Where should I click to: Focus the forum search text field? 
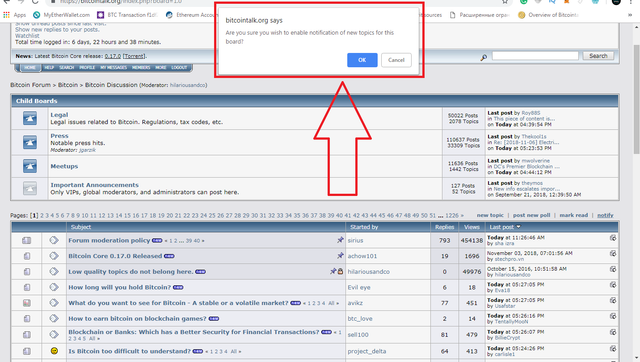click(535, 56)
